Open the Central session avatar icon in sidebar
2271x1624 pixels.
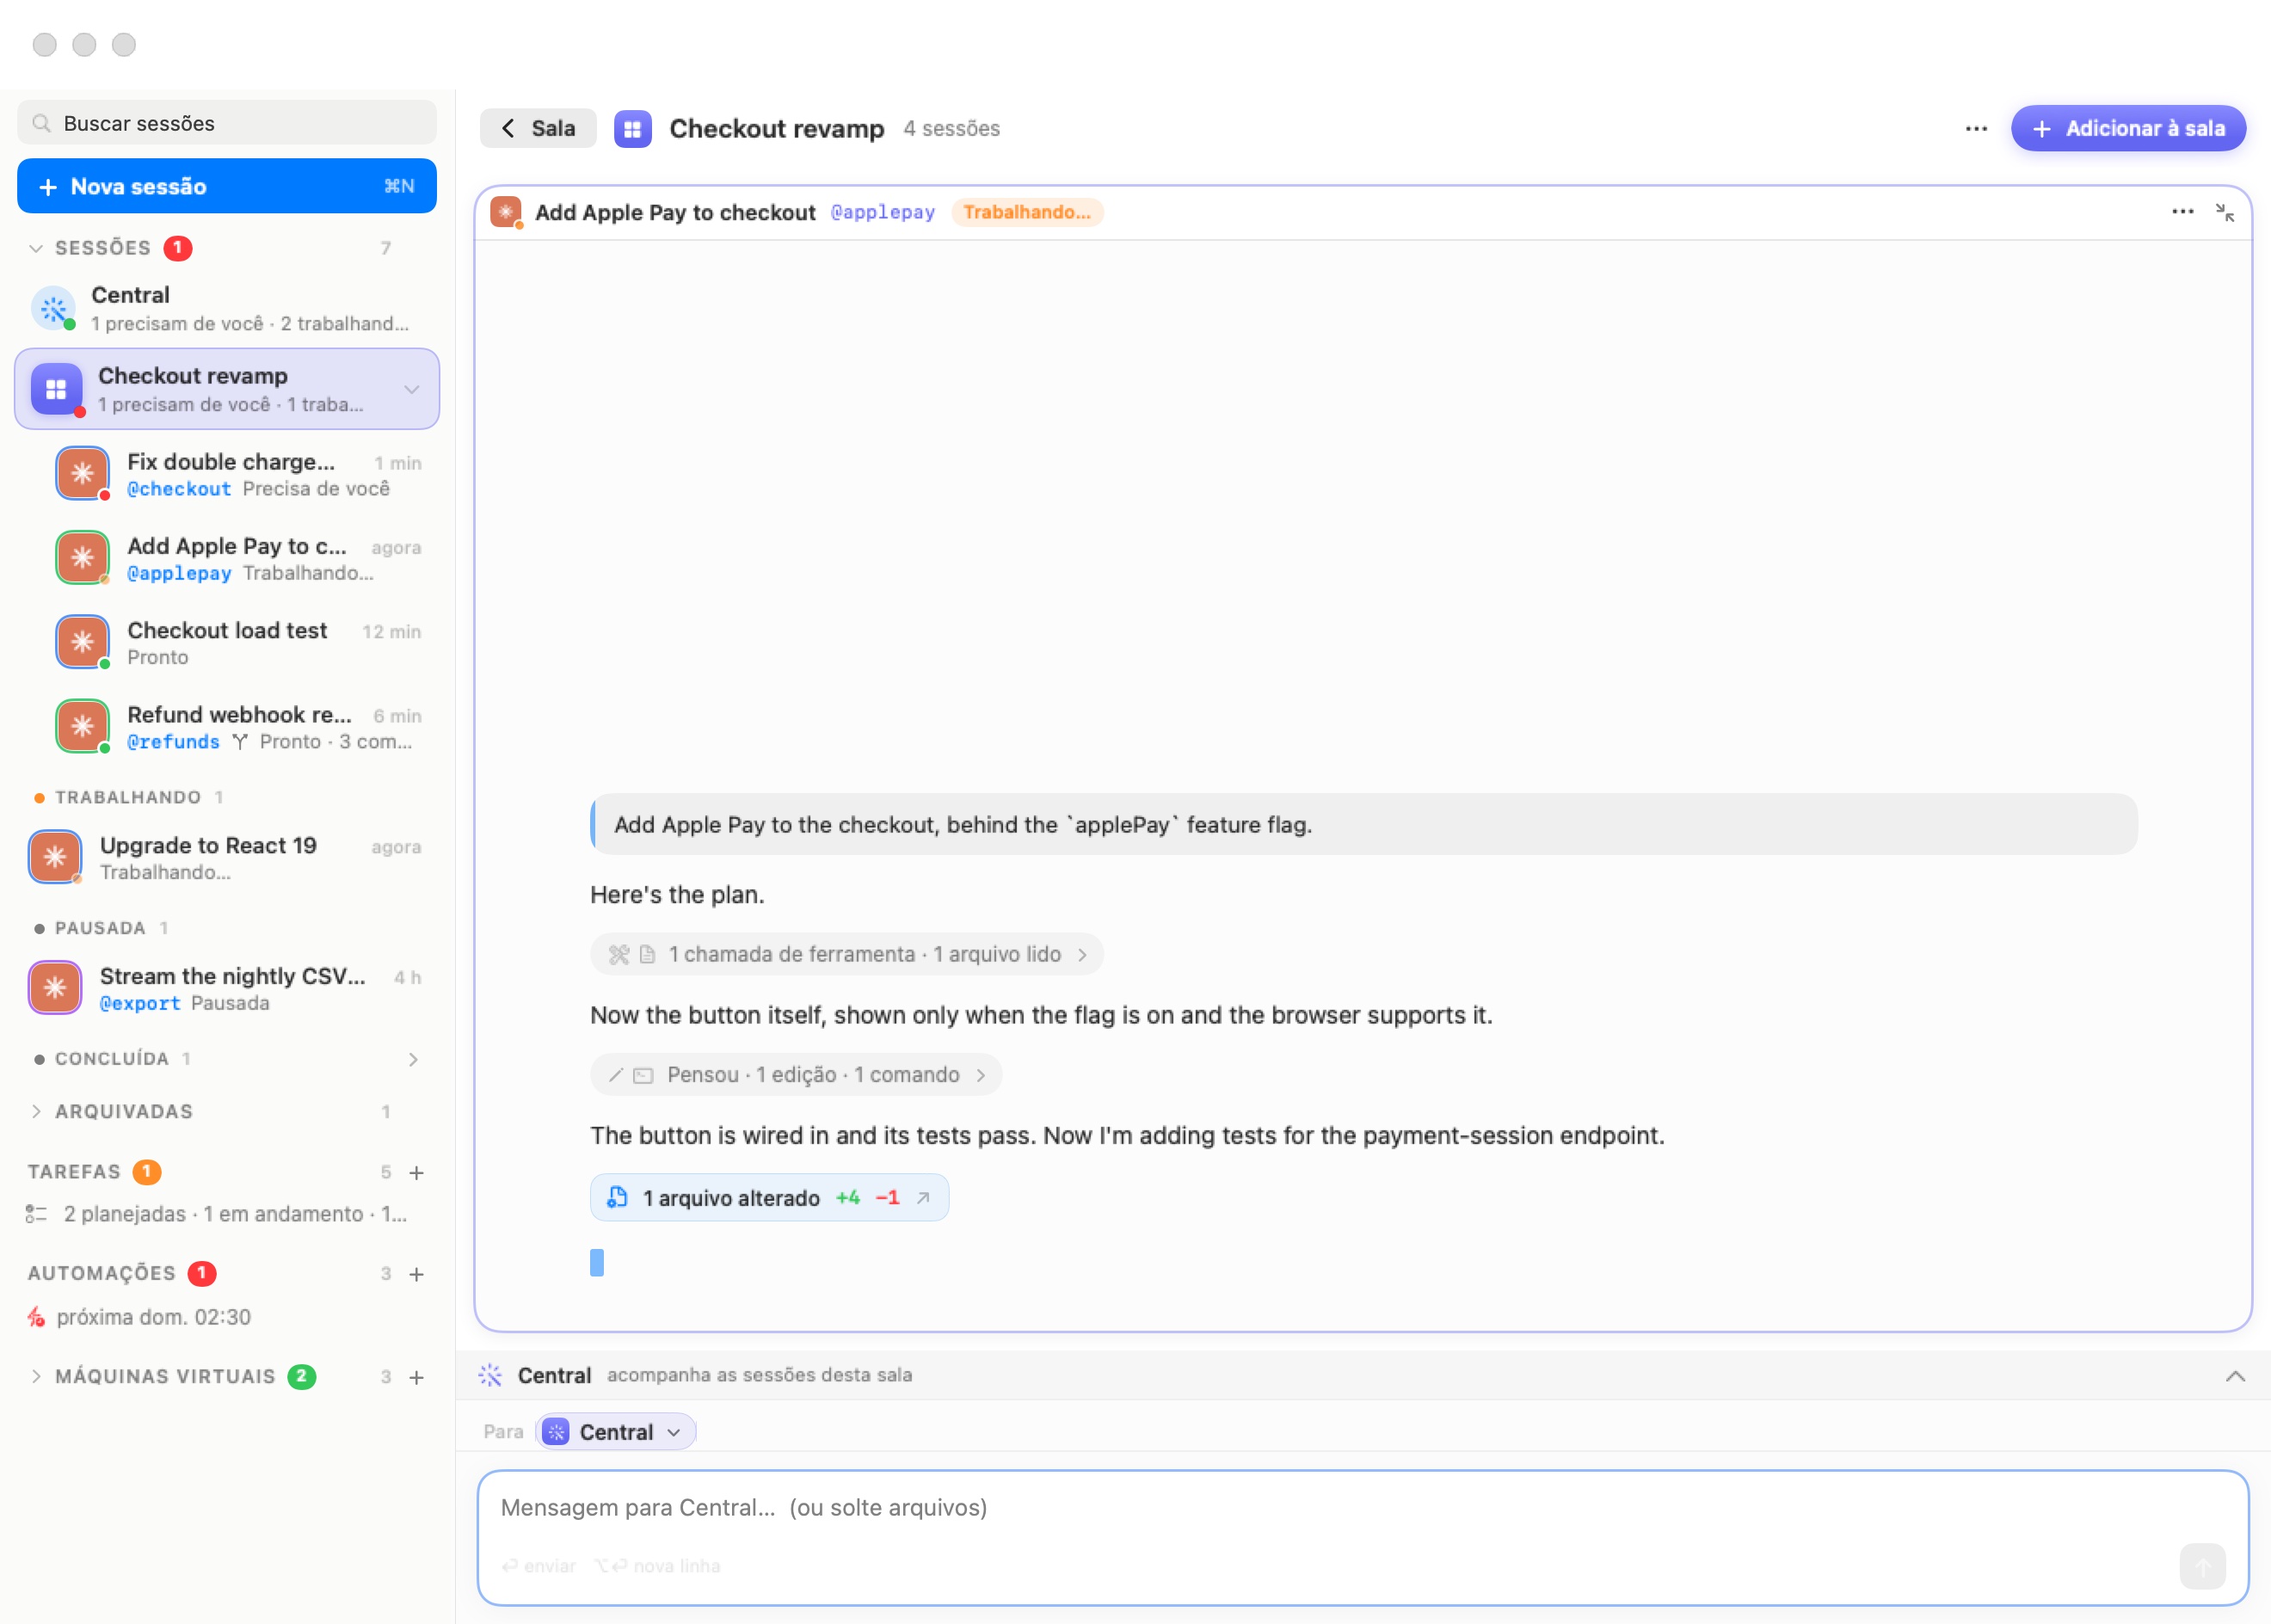(x=54, y=308)
